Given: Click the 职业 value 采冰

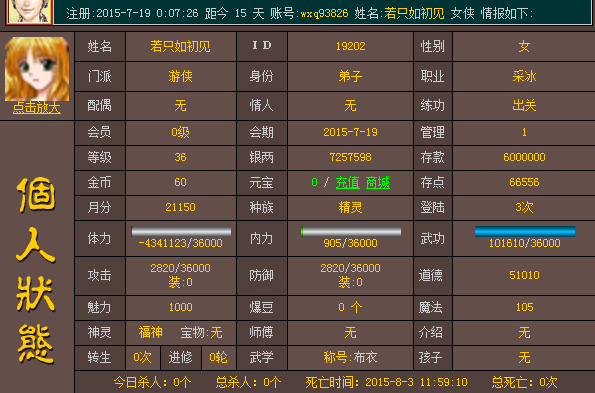Looking at the screenshot, I should point(524,76).
